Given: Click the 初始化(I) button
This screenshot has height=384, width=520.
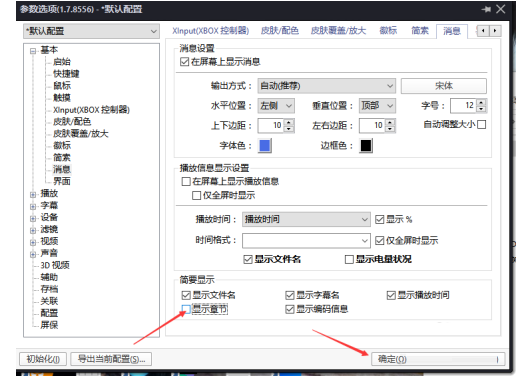Looking at the screenshot, I should pos(43,359).
